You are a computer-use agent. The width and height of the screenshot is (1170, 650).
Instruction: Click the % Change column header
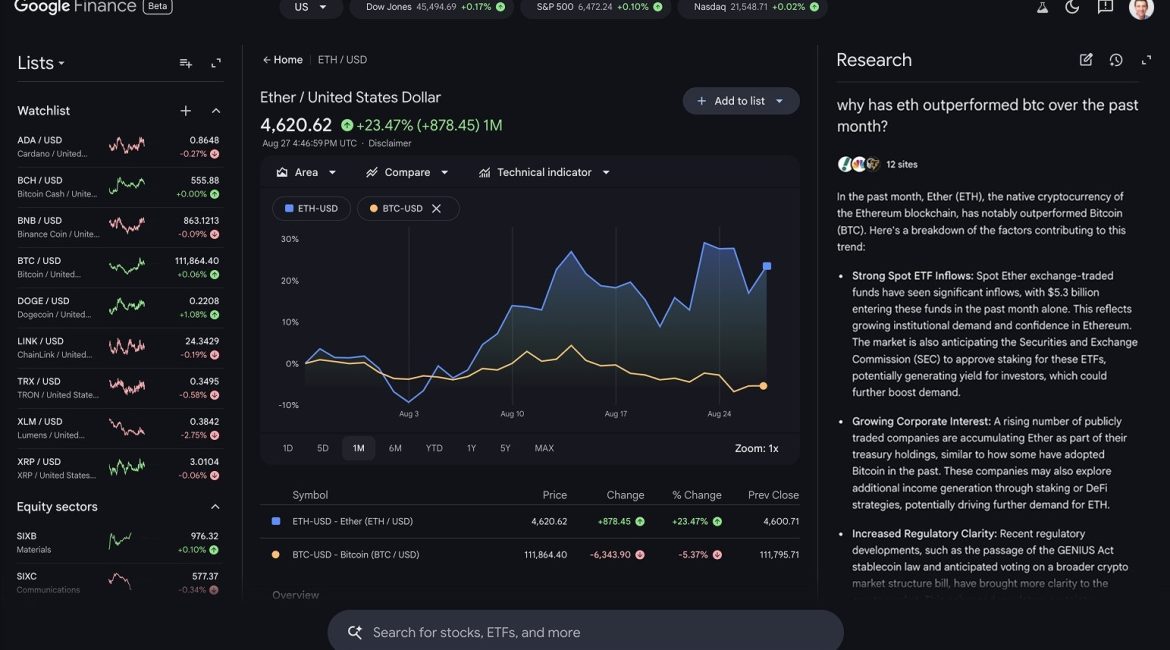click(x=696, y=495)
